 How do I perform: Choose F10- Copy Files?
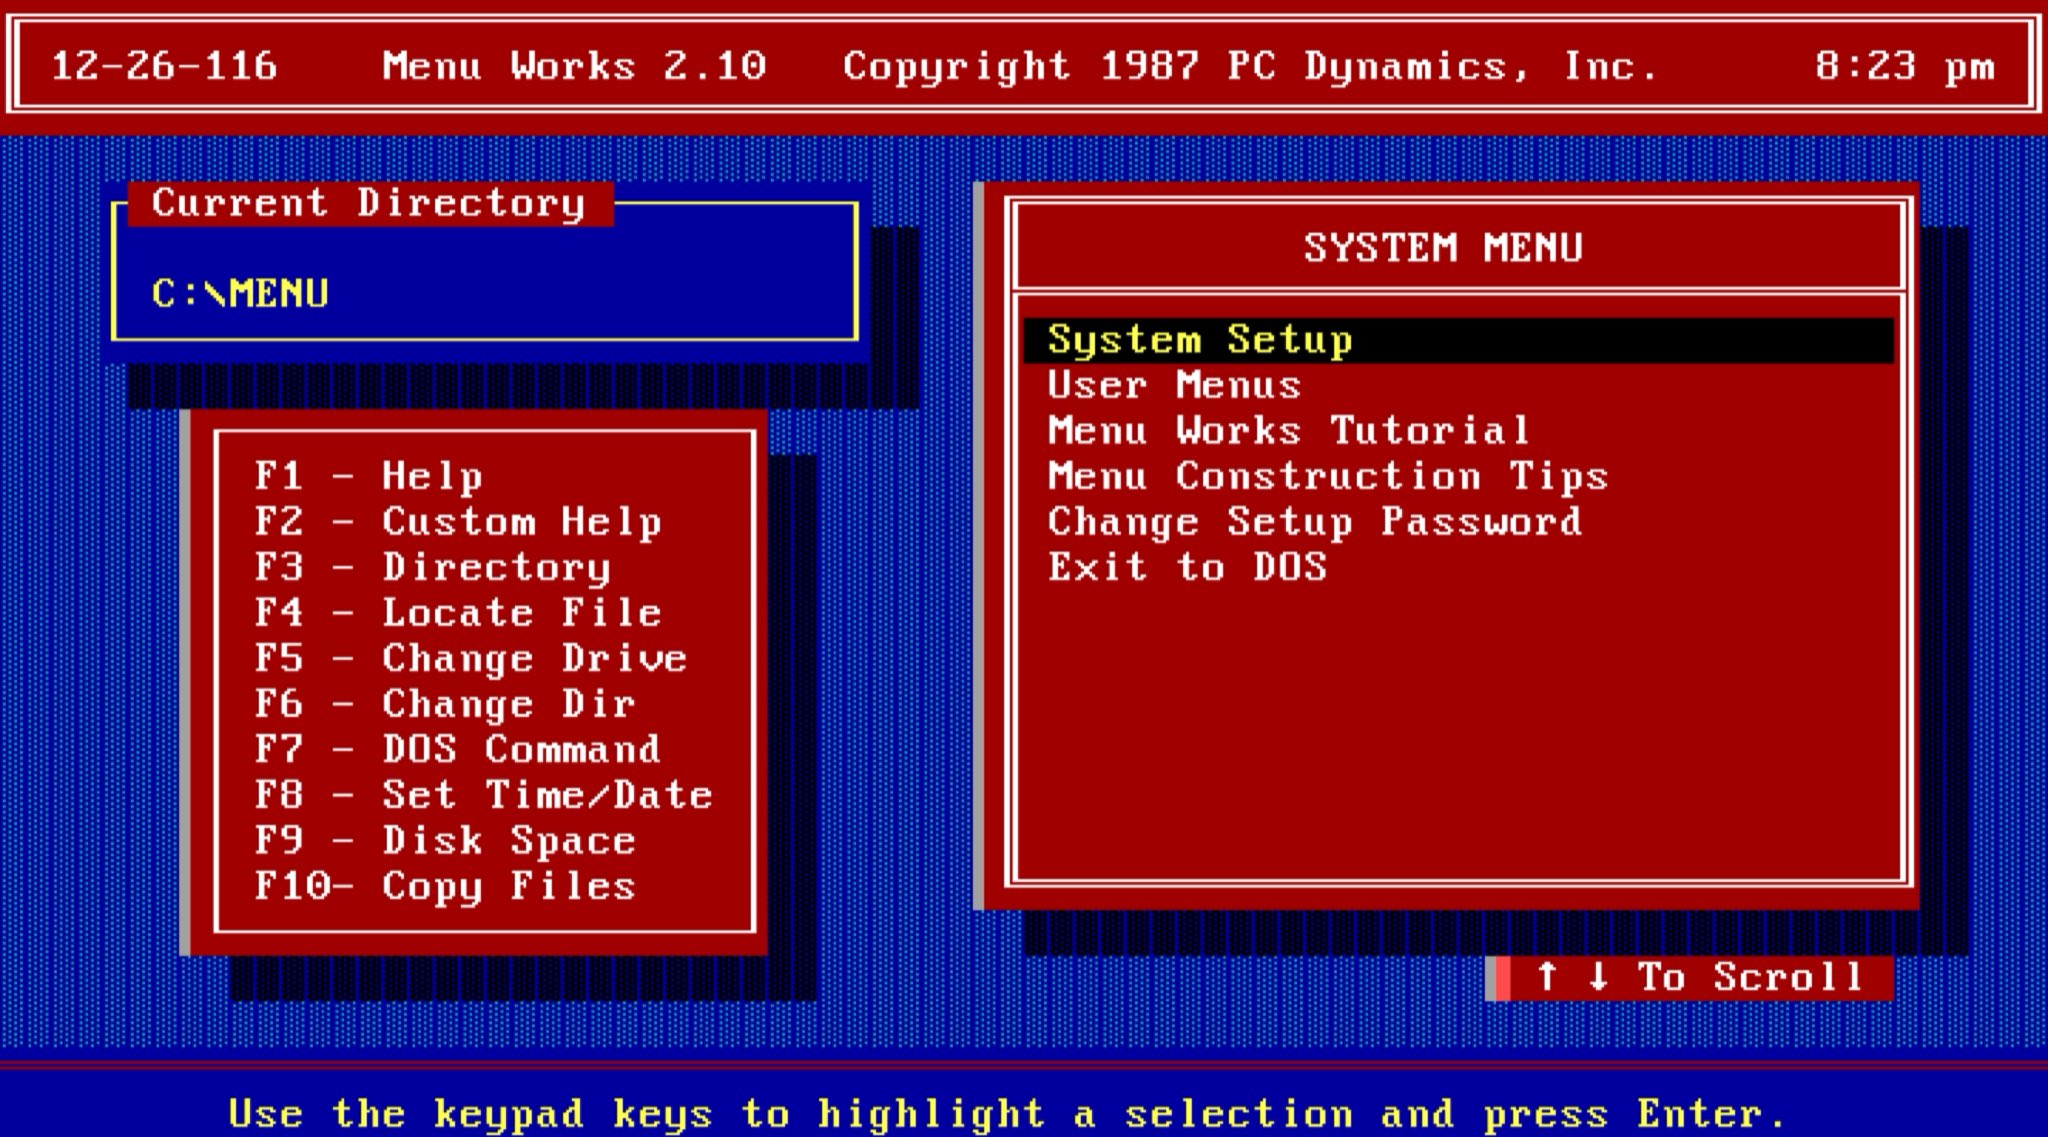tap(445, 887)
